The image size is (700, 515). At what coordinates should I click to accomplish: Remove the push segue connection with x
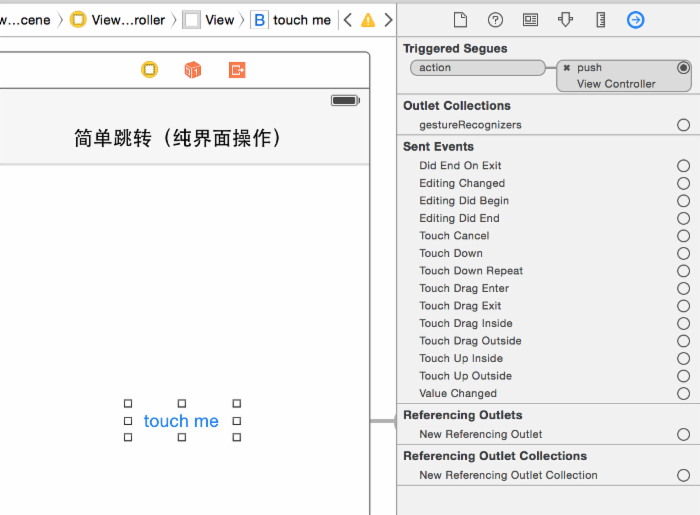click(566, 68)
